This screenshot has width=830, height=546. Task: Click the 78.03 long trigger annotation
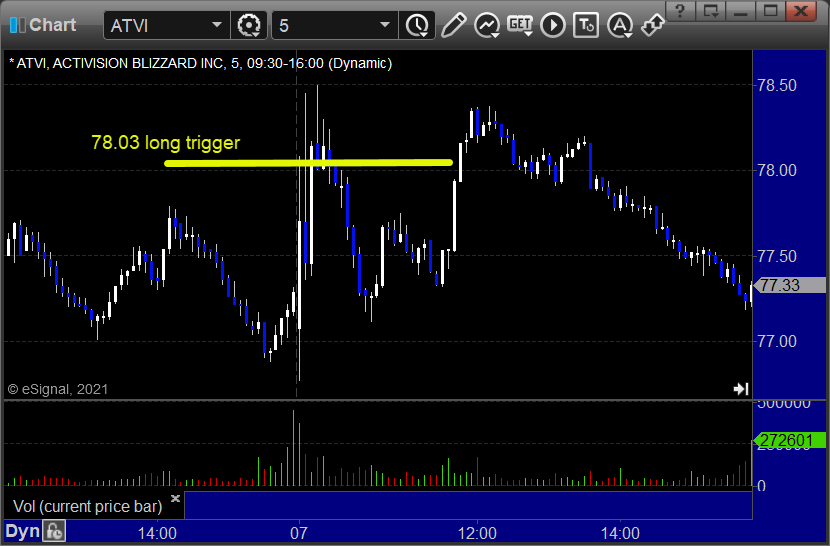pos(166,142)
